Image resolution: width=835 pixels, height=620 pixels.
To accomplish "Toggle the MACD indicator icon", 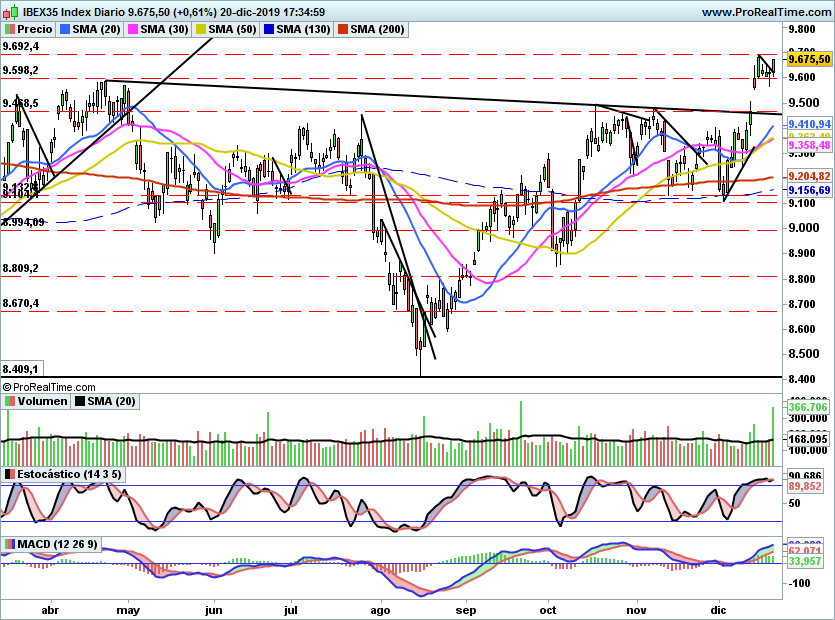I will coord(10,543).
